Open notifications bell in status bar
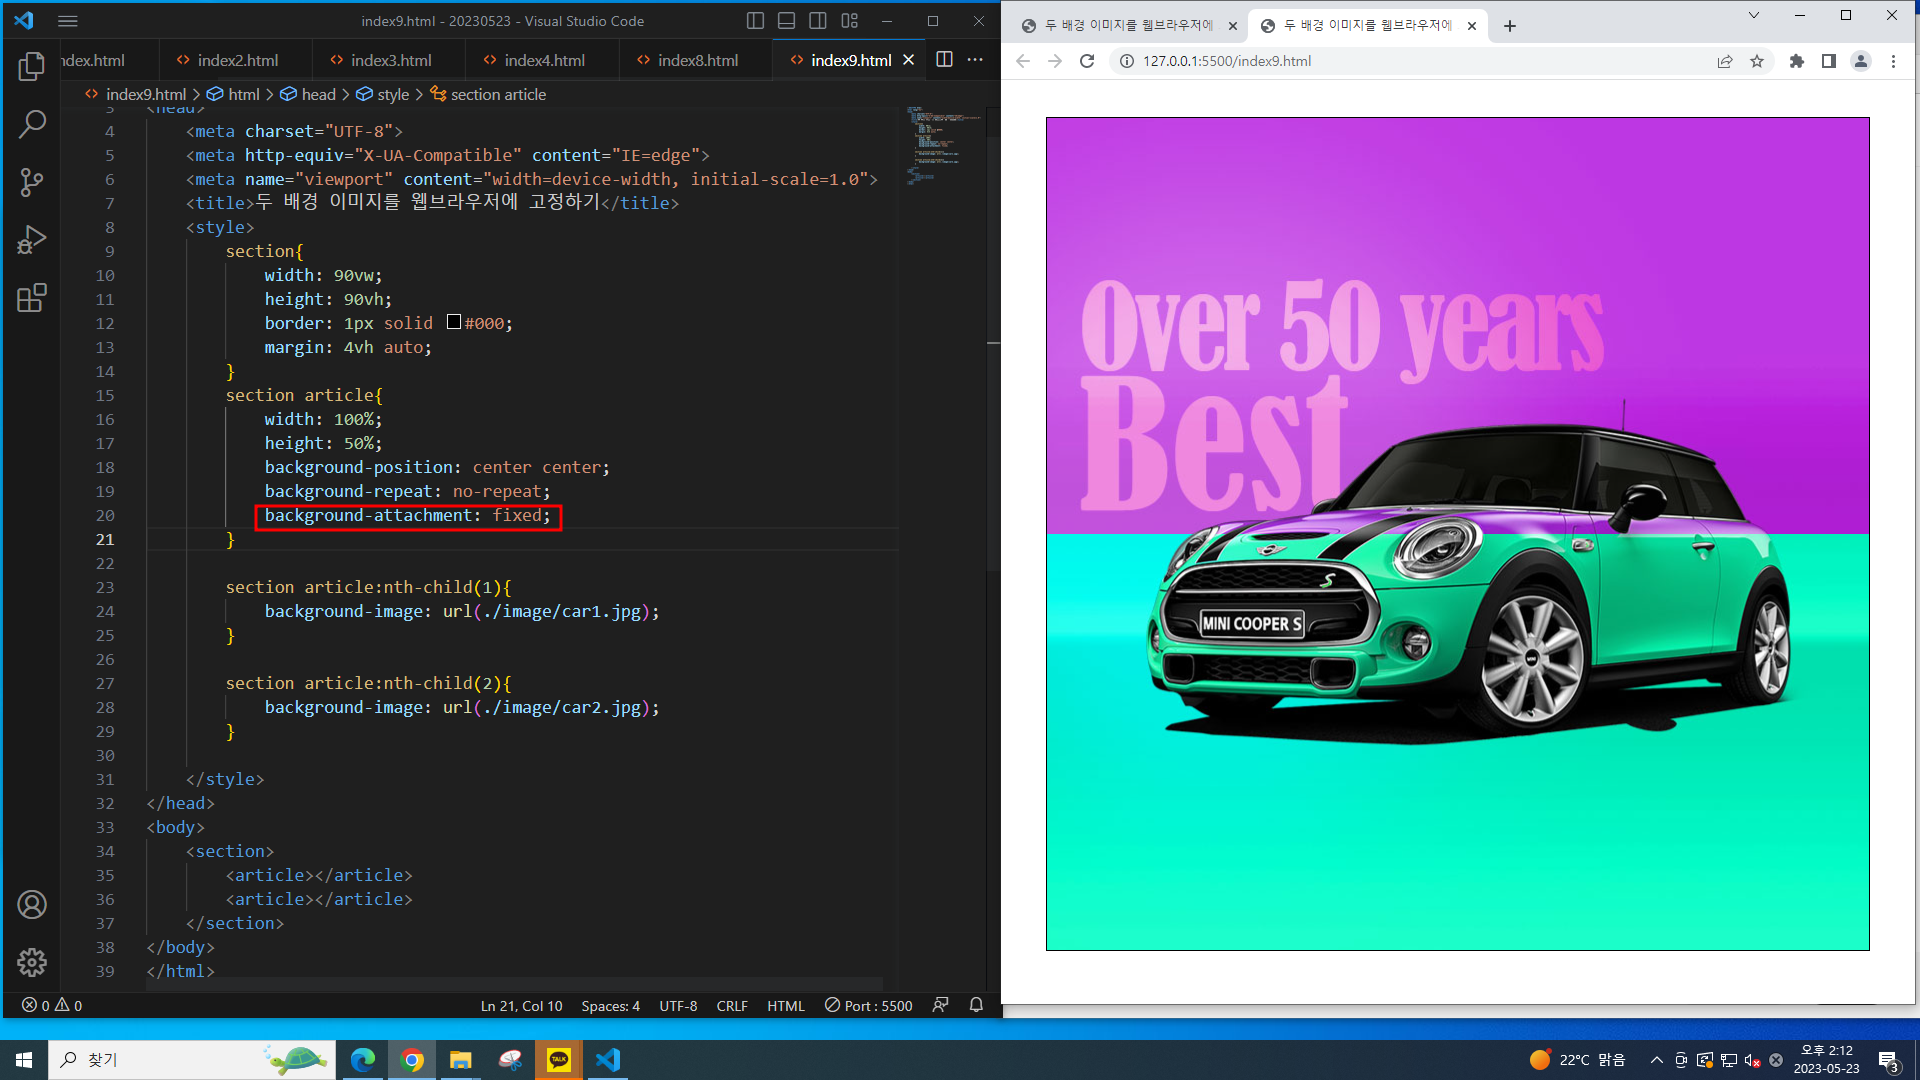 976,1005
